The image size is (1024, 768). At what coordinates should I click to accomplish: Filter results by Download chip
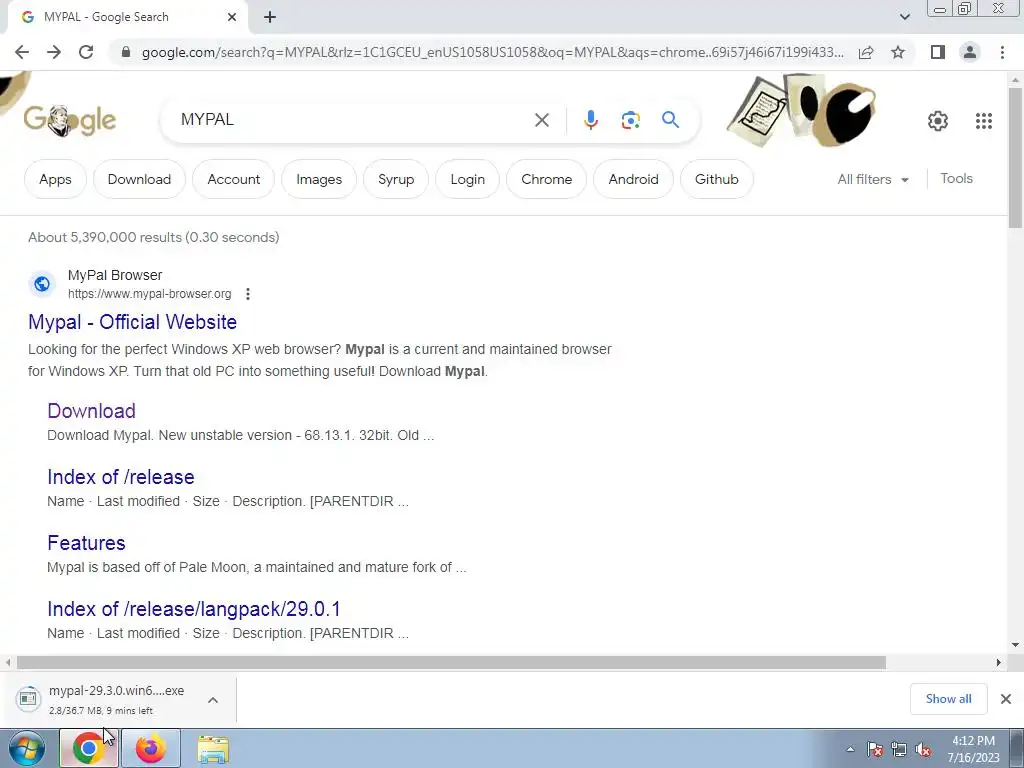(139, 179)
